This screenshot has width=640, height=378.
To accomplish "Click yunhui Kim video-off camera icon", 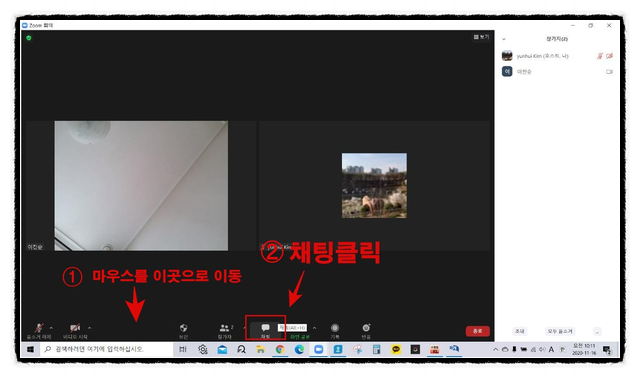I will [609, 56].
